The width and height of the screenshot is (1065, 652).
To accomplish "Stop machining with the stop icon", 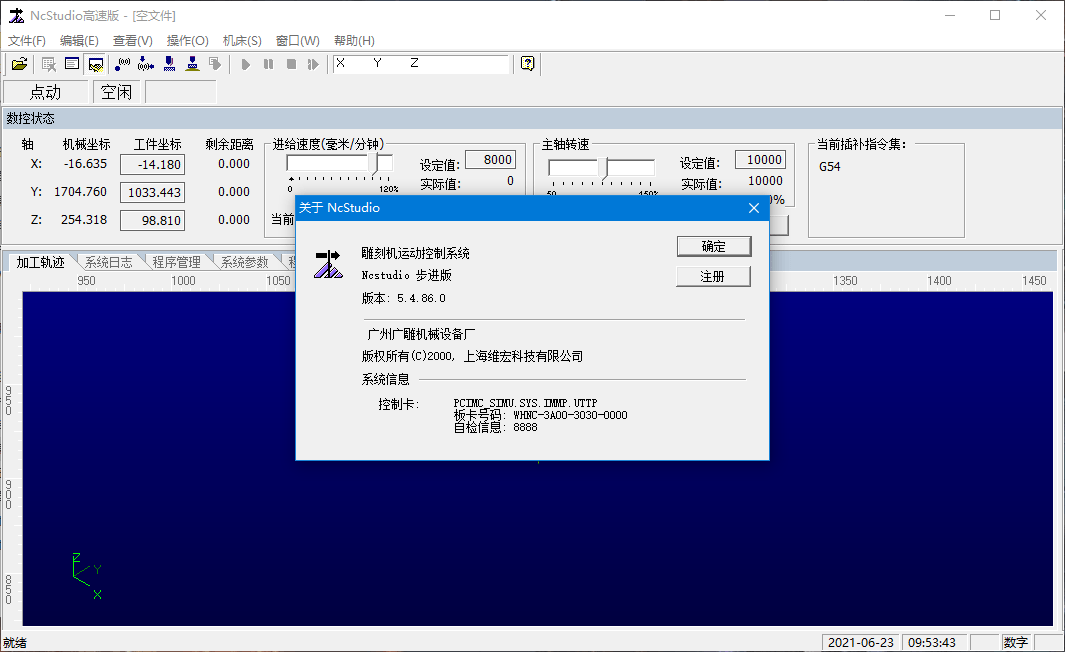I will pyautogui.click(x=291, y=64).
